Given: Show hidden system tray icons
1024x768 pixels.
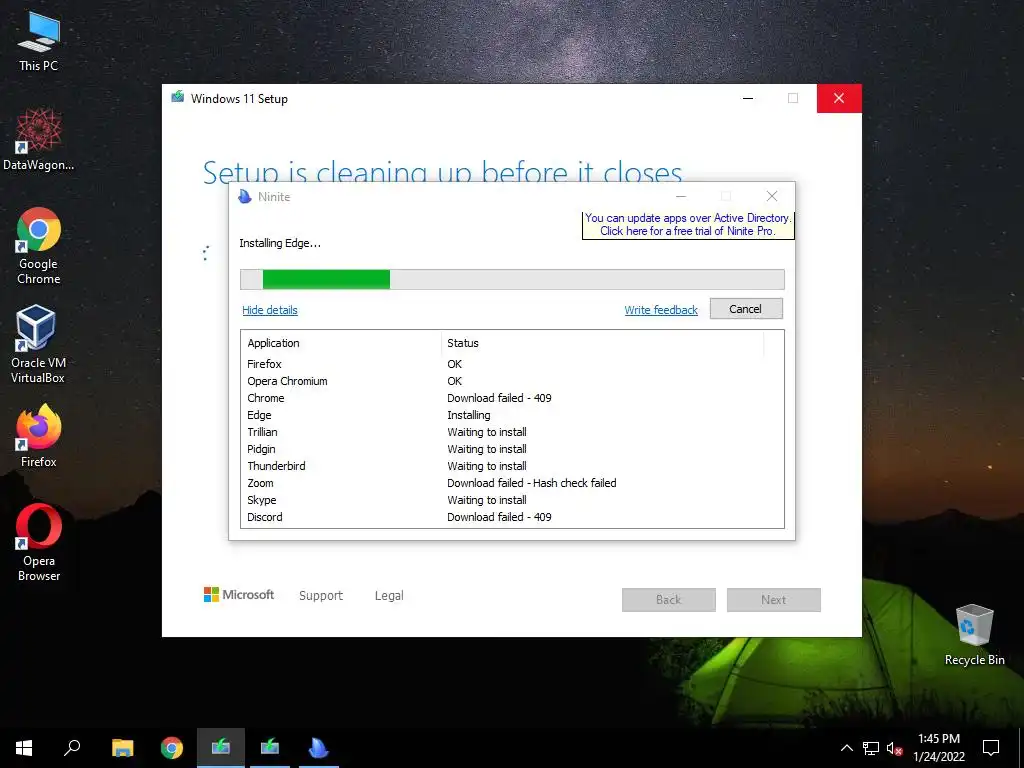Looking at the screenshot, I should click(x=846, y=748).
